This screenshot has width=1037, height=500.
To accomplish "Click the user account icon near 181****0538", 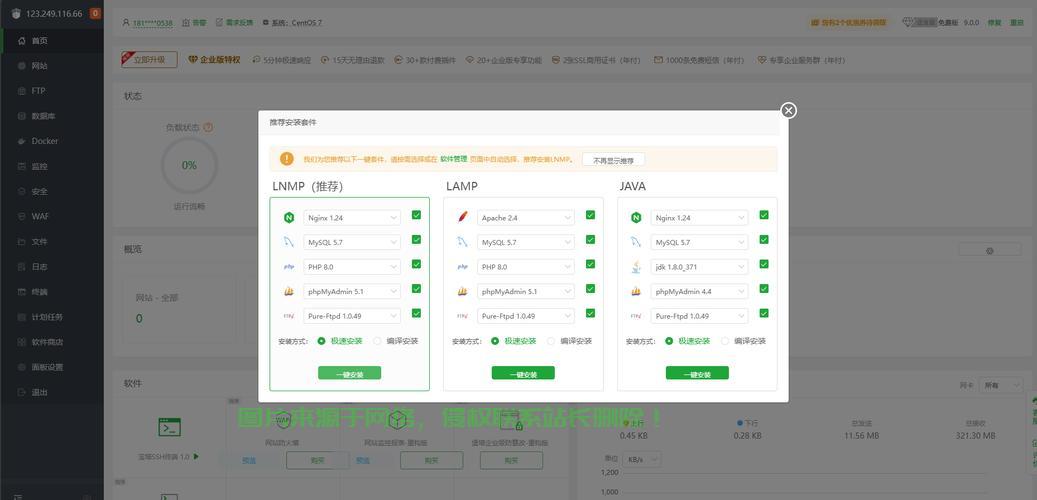I will [x=126, y=22].
